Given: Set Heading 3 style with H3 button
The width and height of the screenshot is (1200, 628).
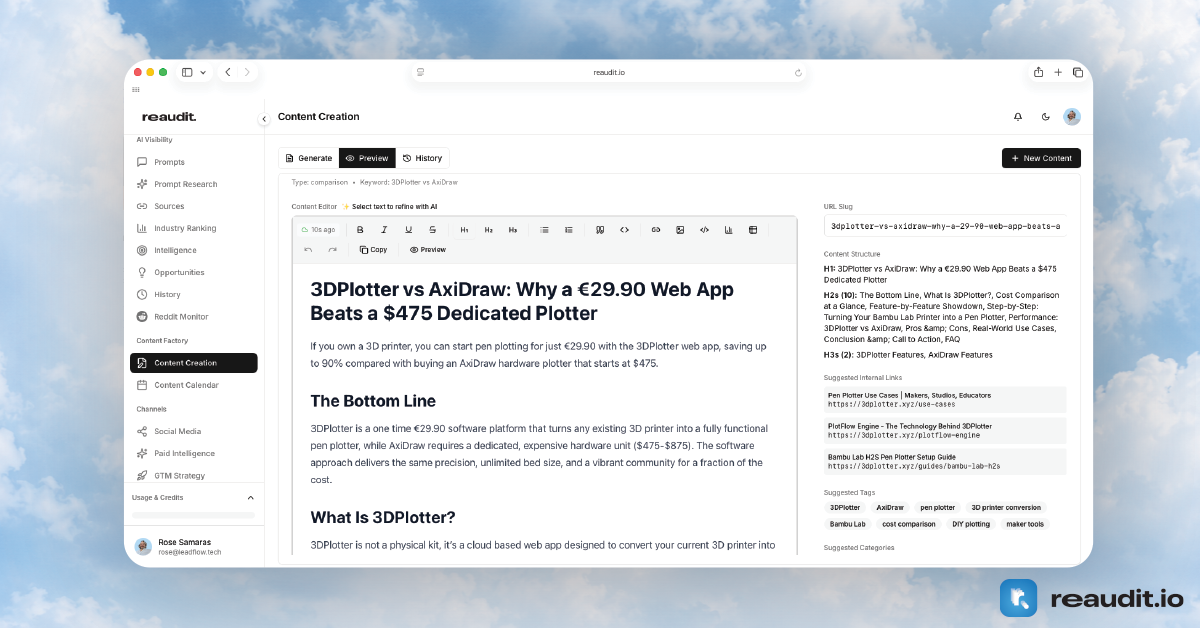Looking at the screenshot, I should click(513, 230).
